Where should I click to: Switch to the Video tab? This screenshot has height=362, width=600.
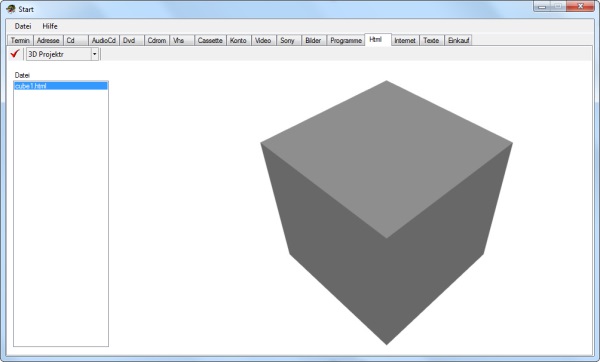[x=263, y=40]
